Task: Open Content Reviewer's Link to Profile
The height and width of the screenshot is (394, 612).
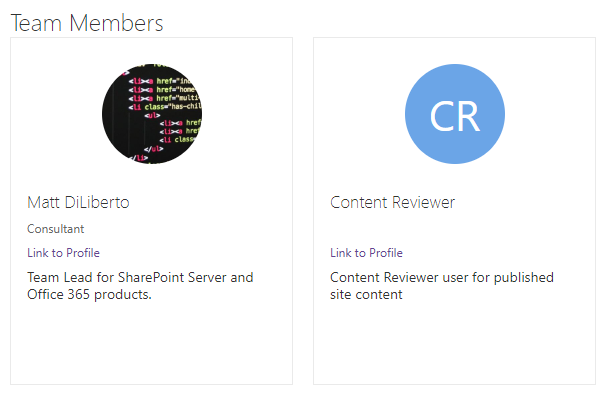Action: click(366, 253)
